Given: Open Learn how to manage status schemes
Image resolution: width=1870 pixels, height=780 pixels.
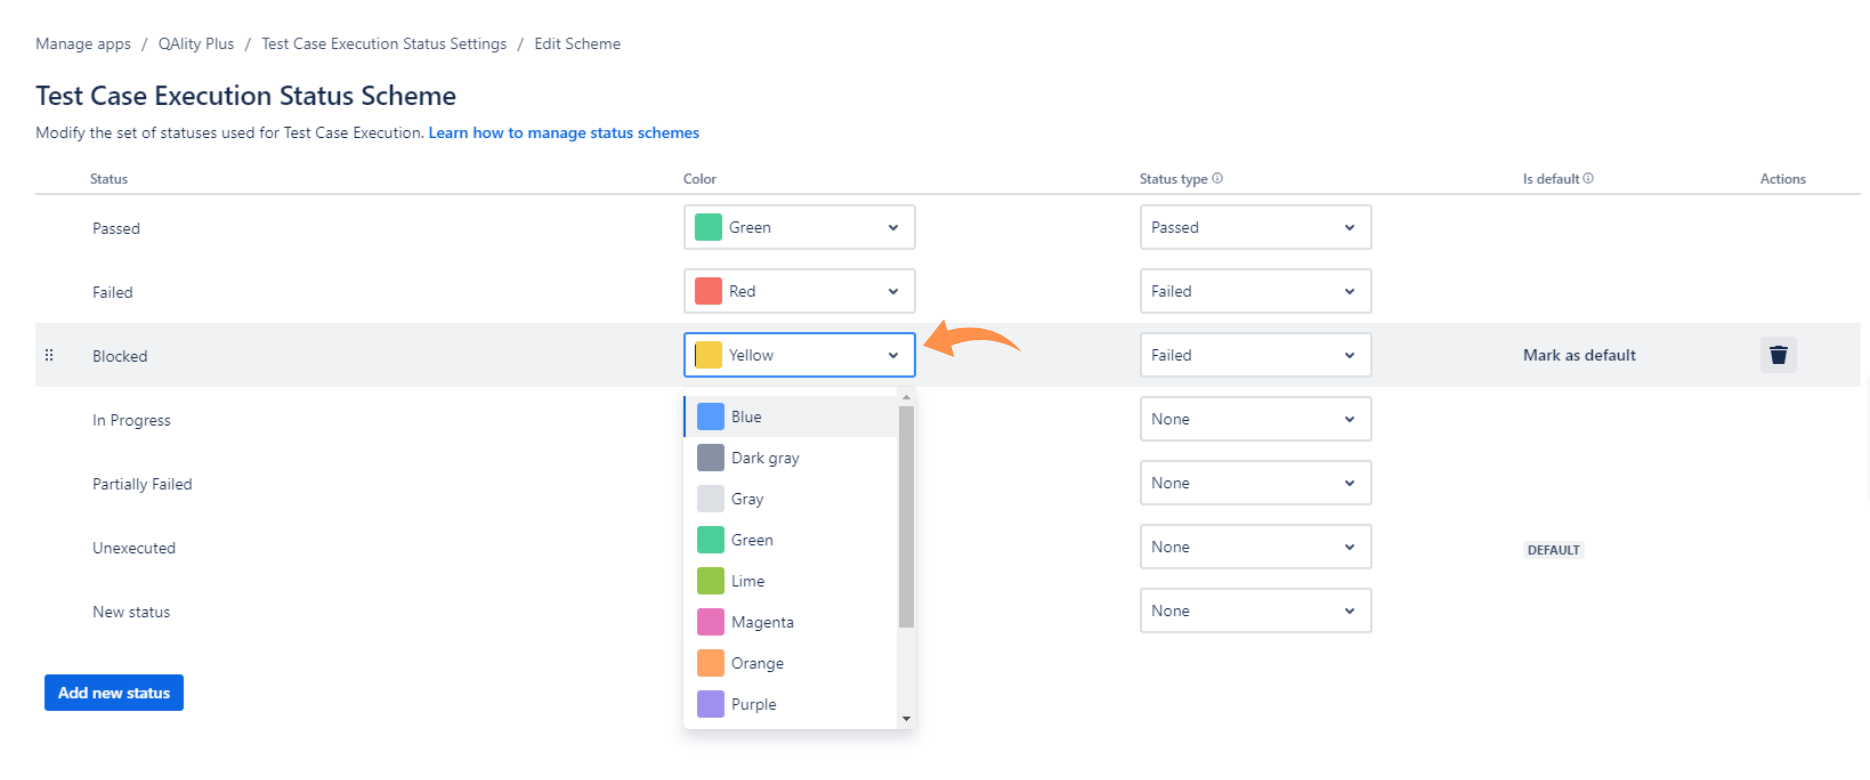Looking at the screenshot, I should coord(564,133).
